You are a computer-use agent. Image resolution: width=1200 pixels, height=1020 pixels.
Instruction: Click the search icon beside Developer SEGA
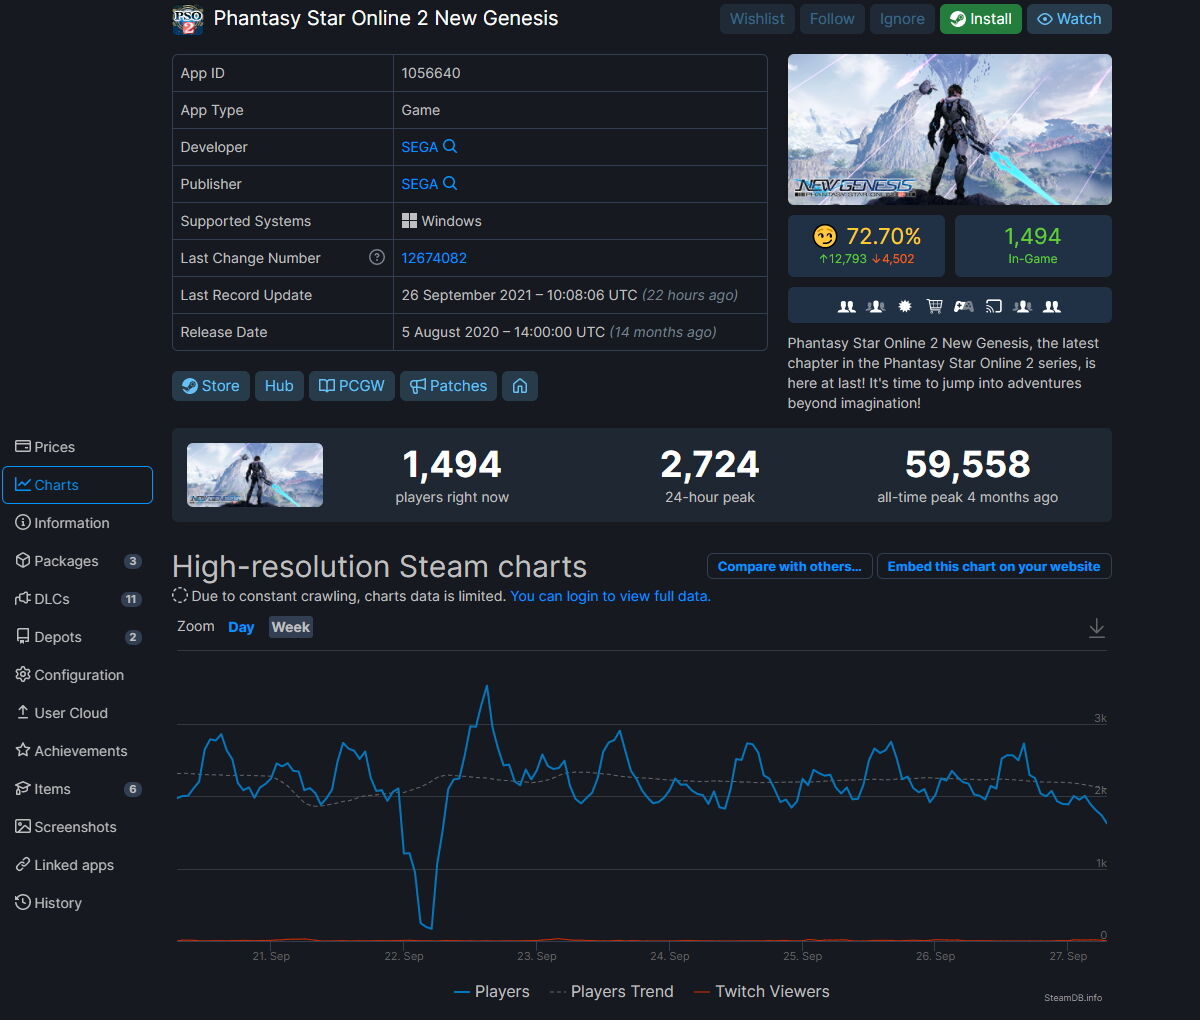click(x=450, y=147)
